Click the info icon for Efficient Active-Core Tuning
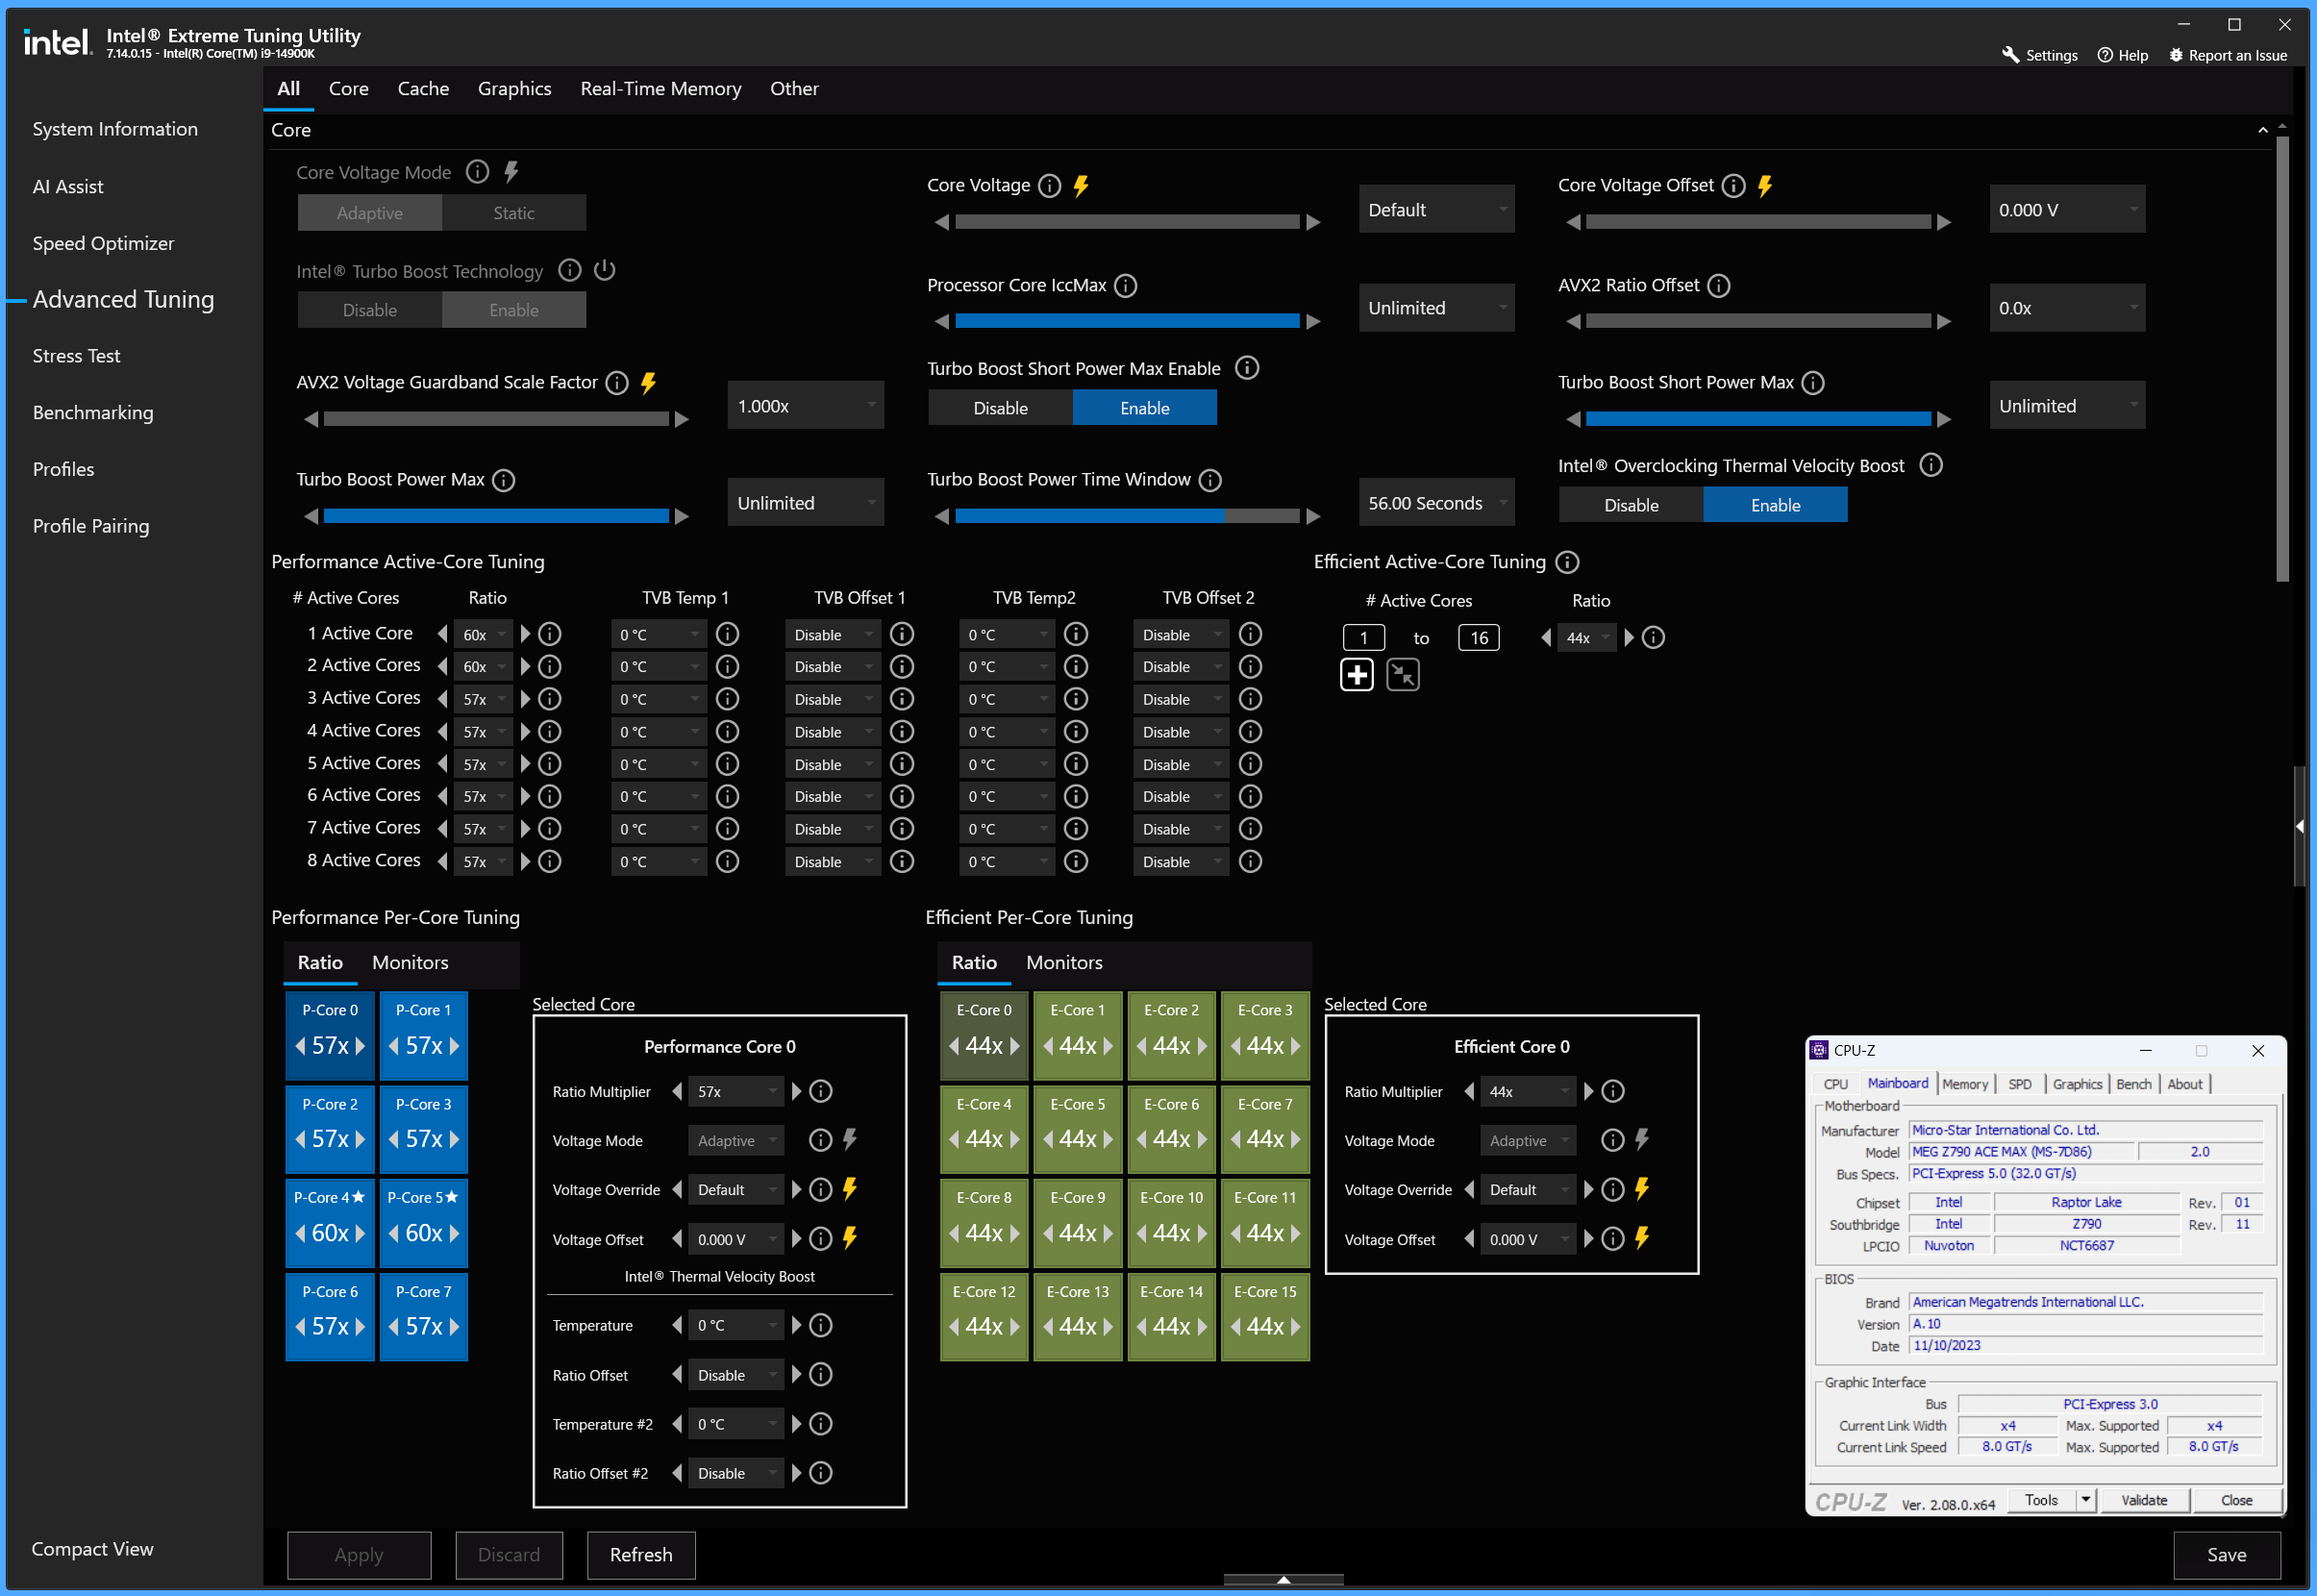The width and height of the screenshot is (2317, 1596). click(1567, 562)
